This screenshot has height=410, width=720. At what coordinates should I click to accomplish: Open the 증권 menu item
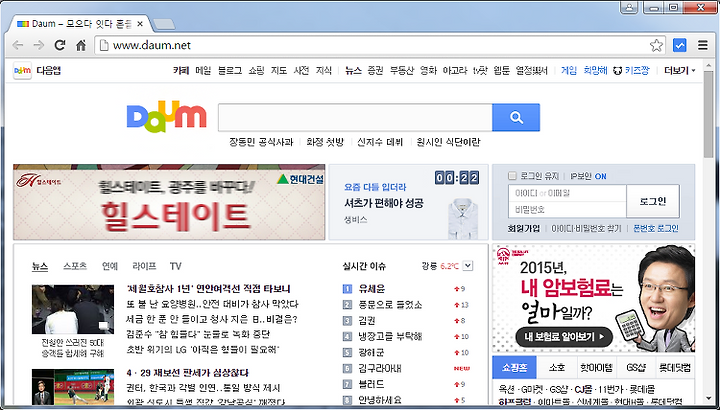(375, 71)
